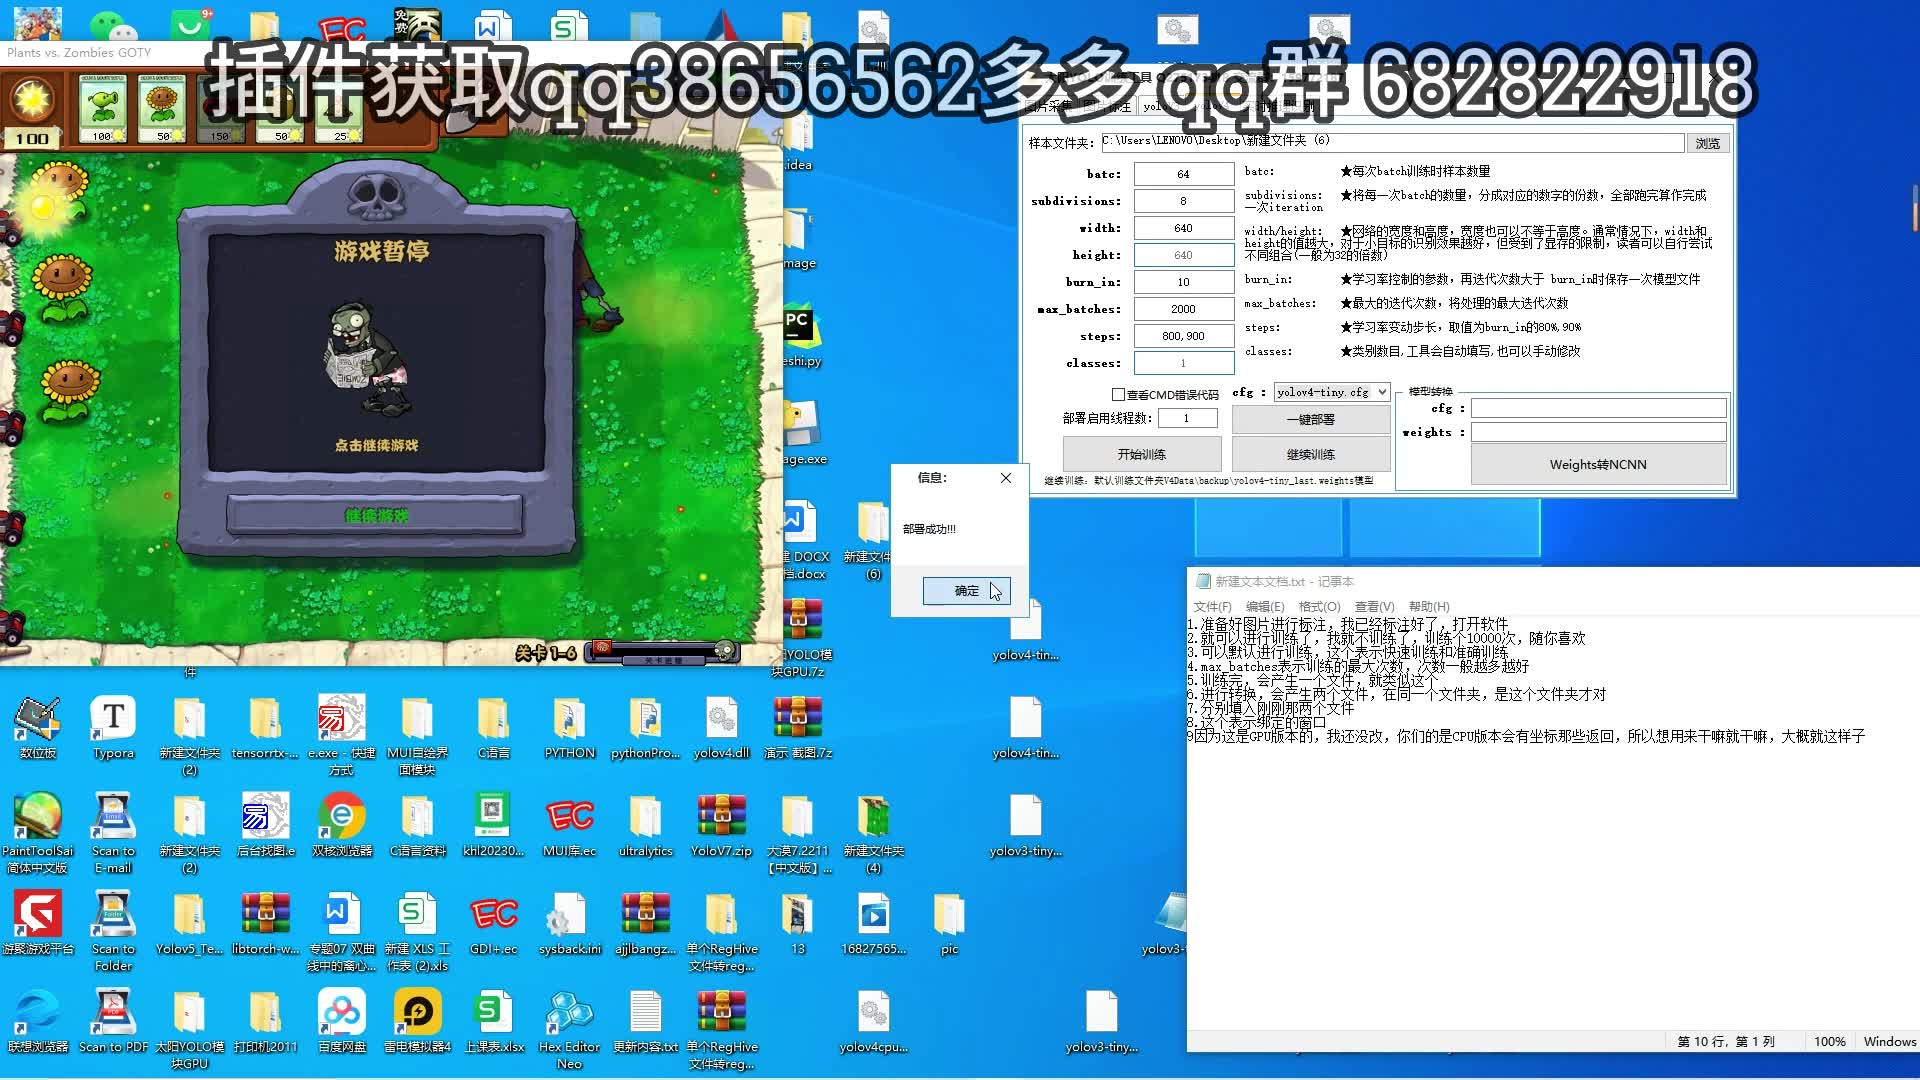
Task: Open the 文件(F) menu in Notepad
Action: click(1212, 607)
